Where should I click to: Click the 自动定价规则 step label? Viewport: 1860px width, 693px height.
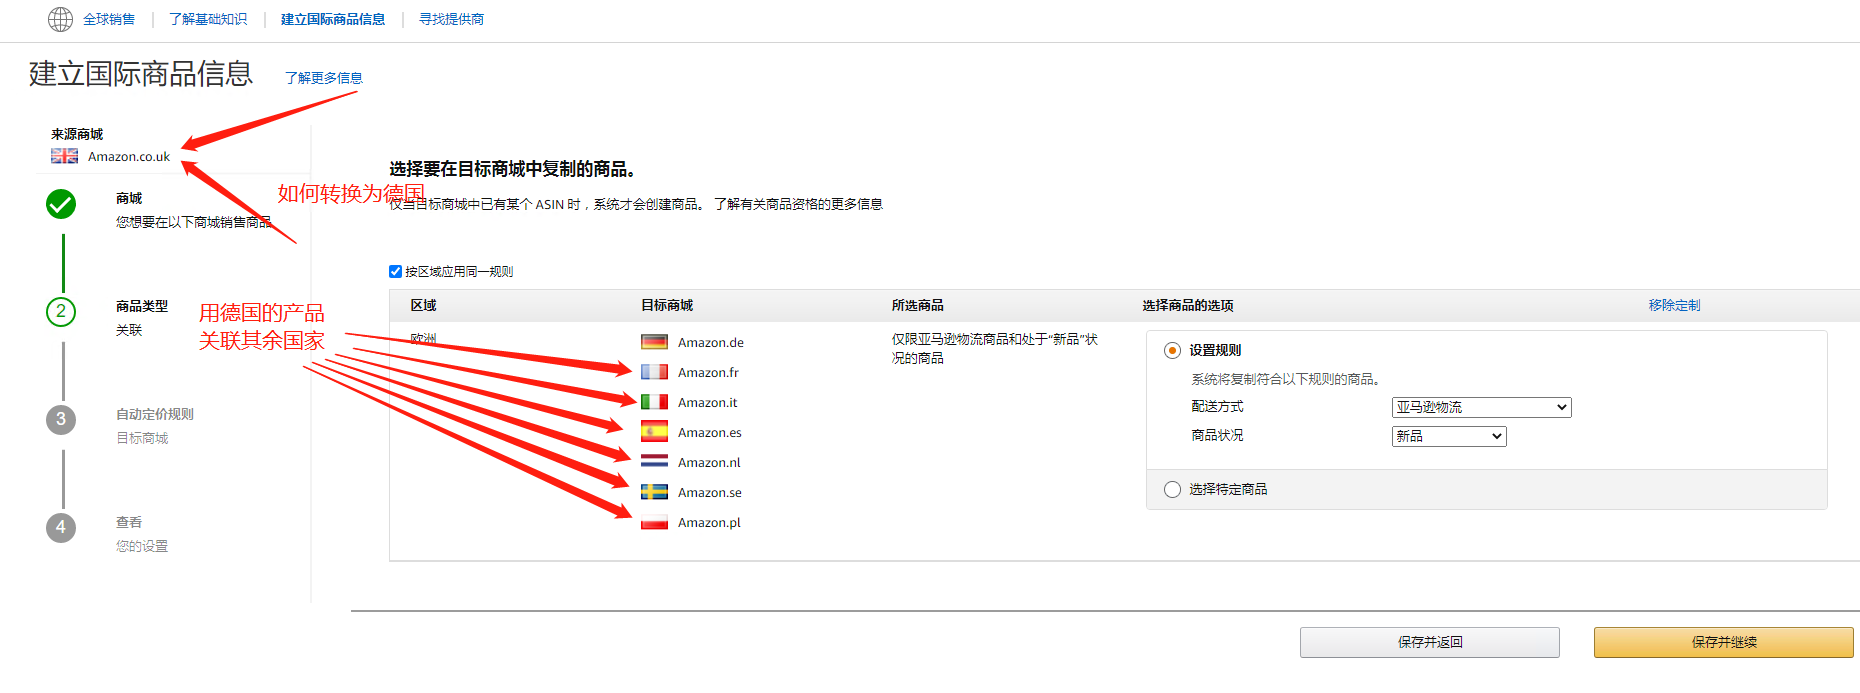click(x=155, y=414)
